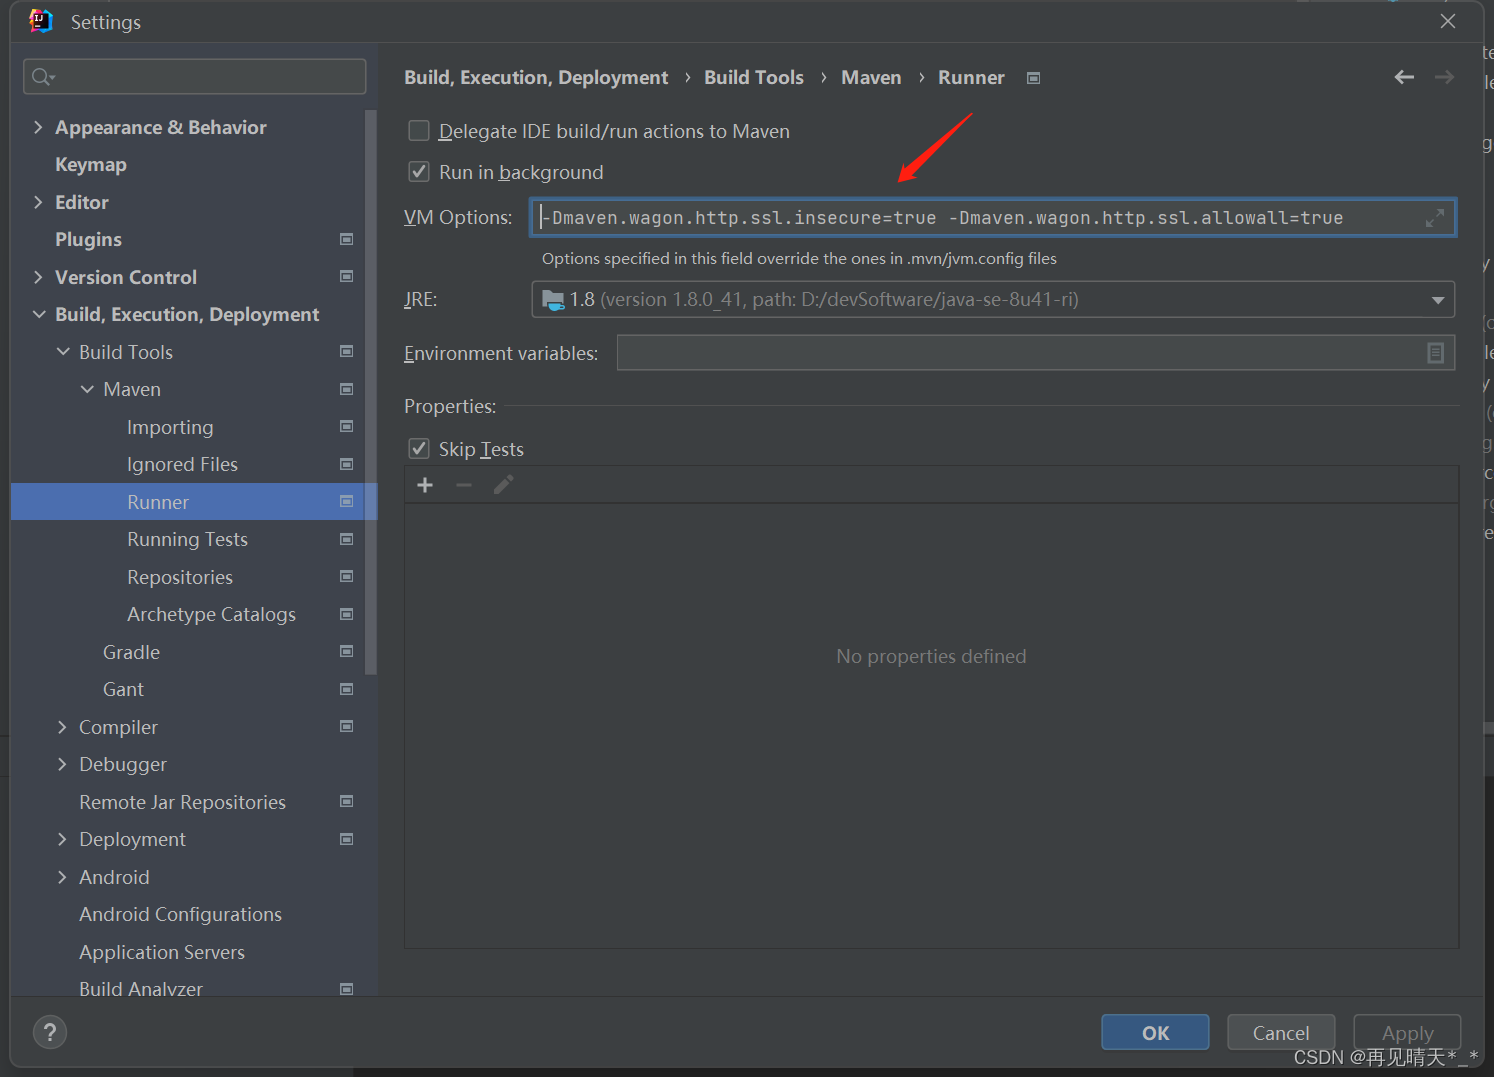This screenshot has width=1494, height=1077.
Task: Click the settings search field
Action: (194, 76)
